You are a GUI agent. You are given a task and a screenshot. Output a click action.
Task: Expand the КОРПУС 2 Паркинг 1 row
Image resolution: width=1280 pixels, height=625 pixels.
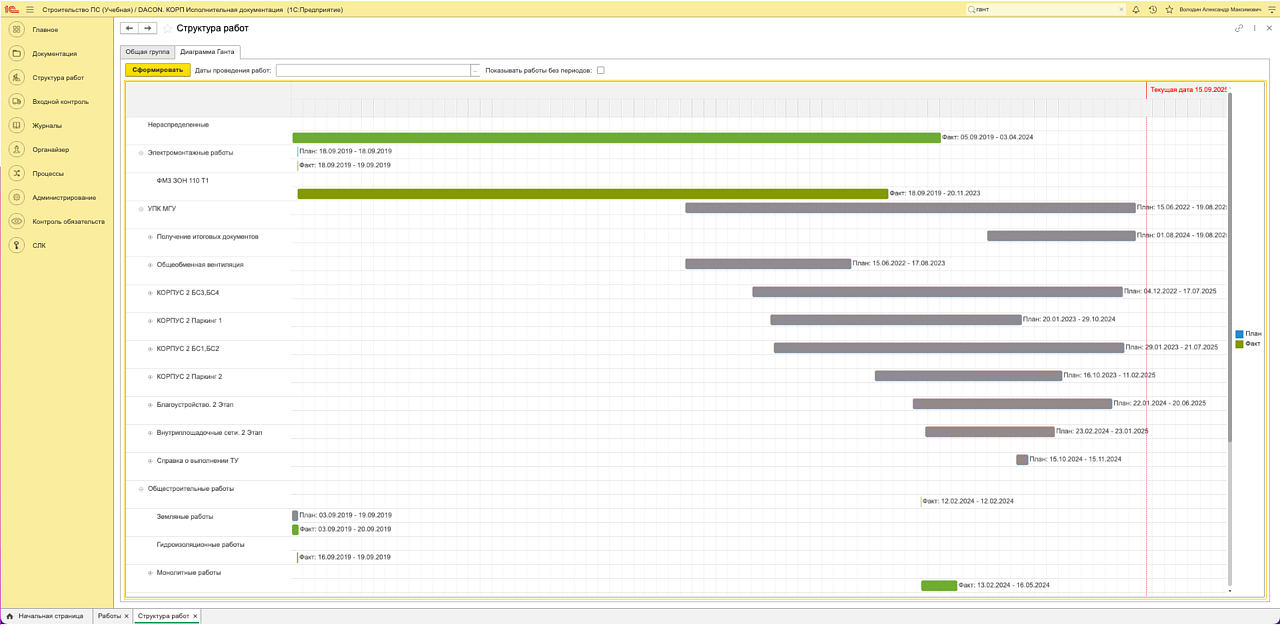[150, 321]
